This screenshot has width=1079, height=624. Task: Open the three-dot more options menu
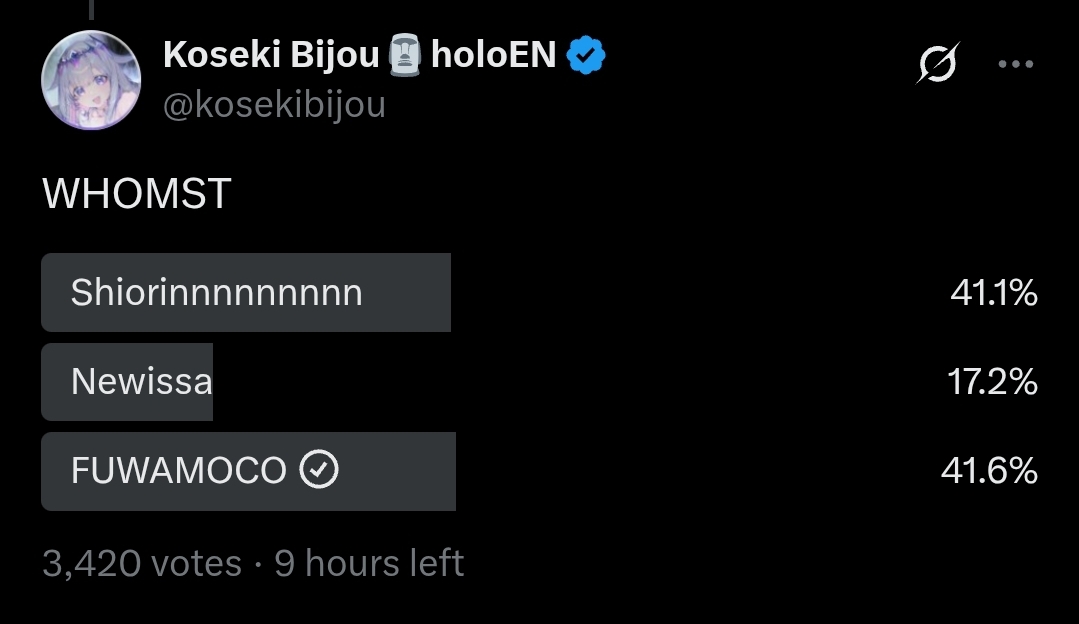point(1015,64)
